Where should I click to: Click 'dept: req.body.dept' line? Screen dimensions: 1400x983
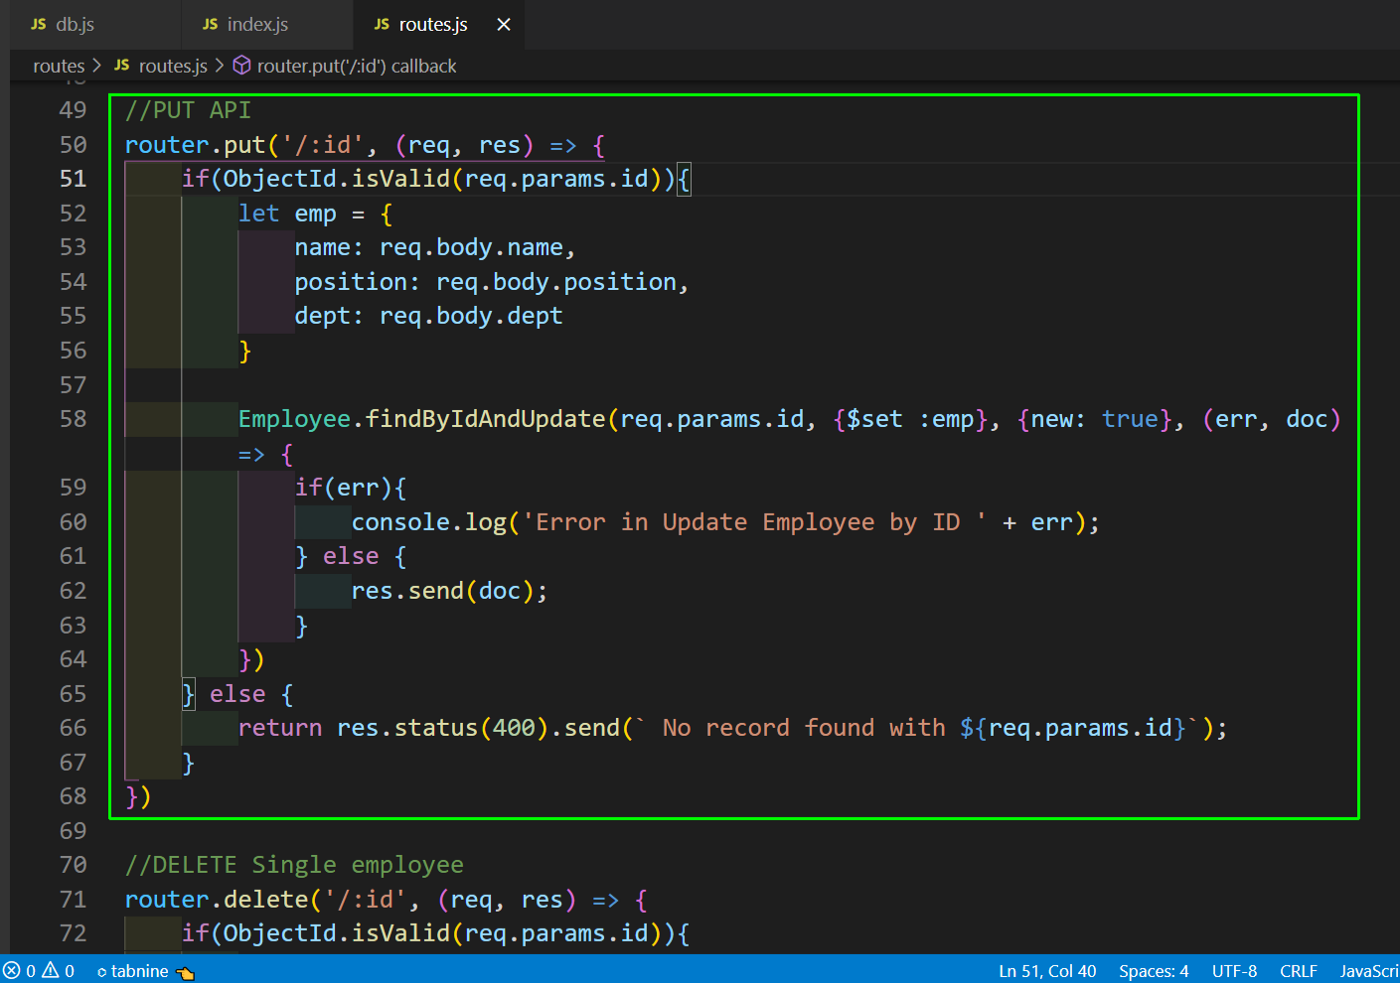(x=429, y=316)
